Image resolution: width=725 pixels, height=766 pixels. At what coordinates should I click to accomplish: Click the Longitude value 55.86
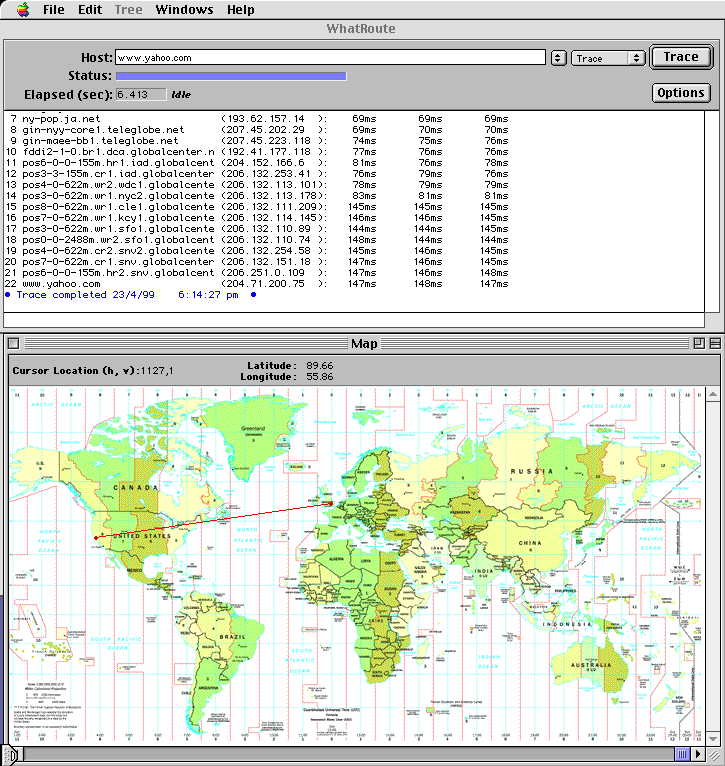click(320, 377)
